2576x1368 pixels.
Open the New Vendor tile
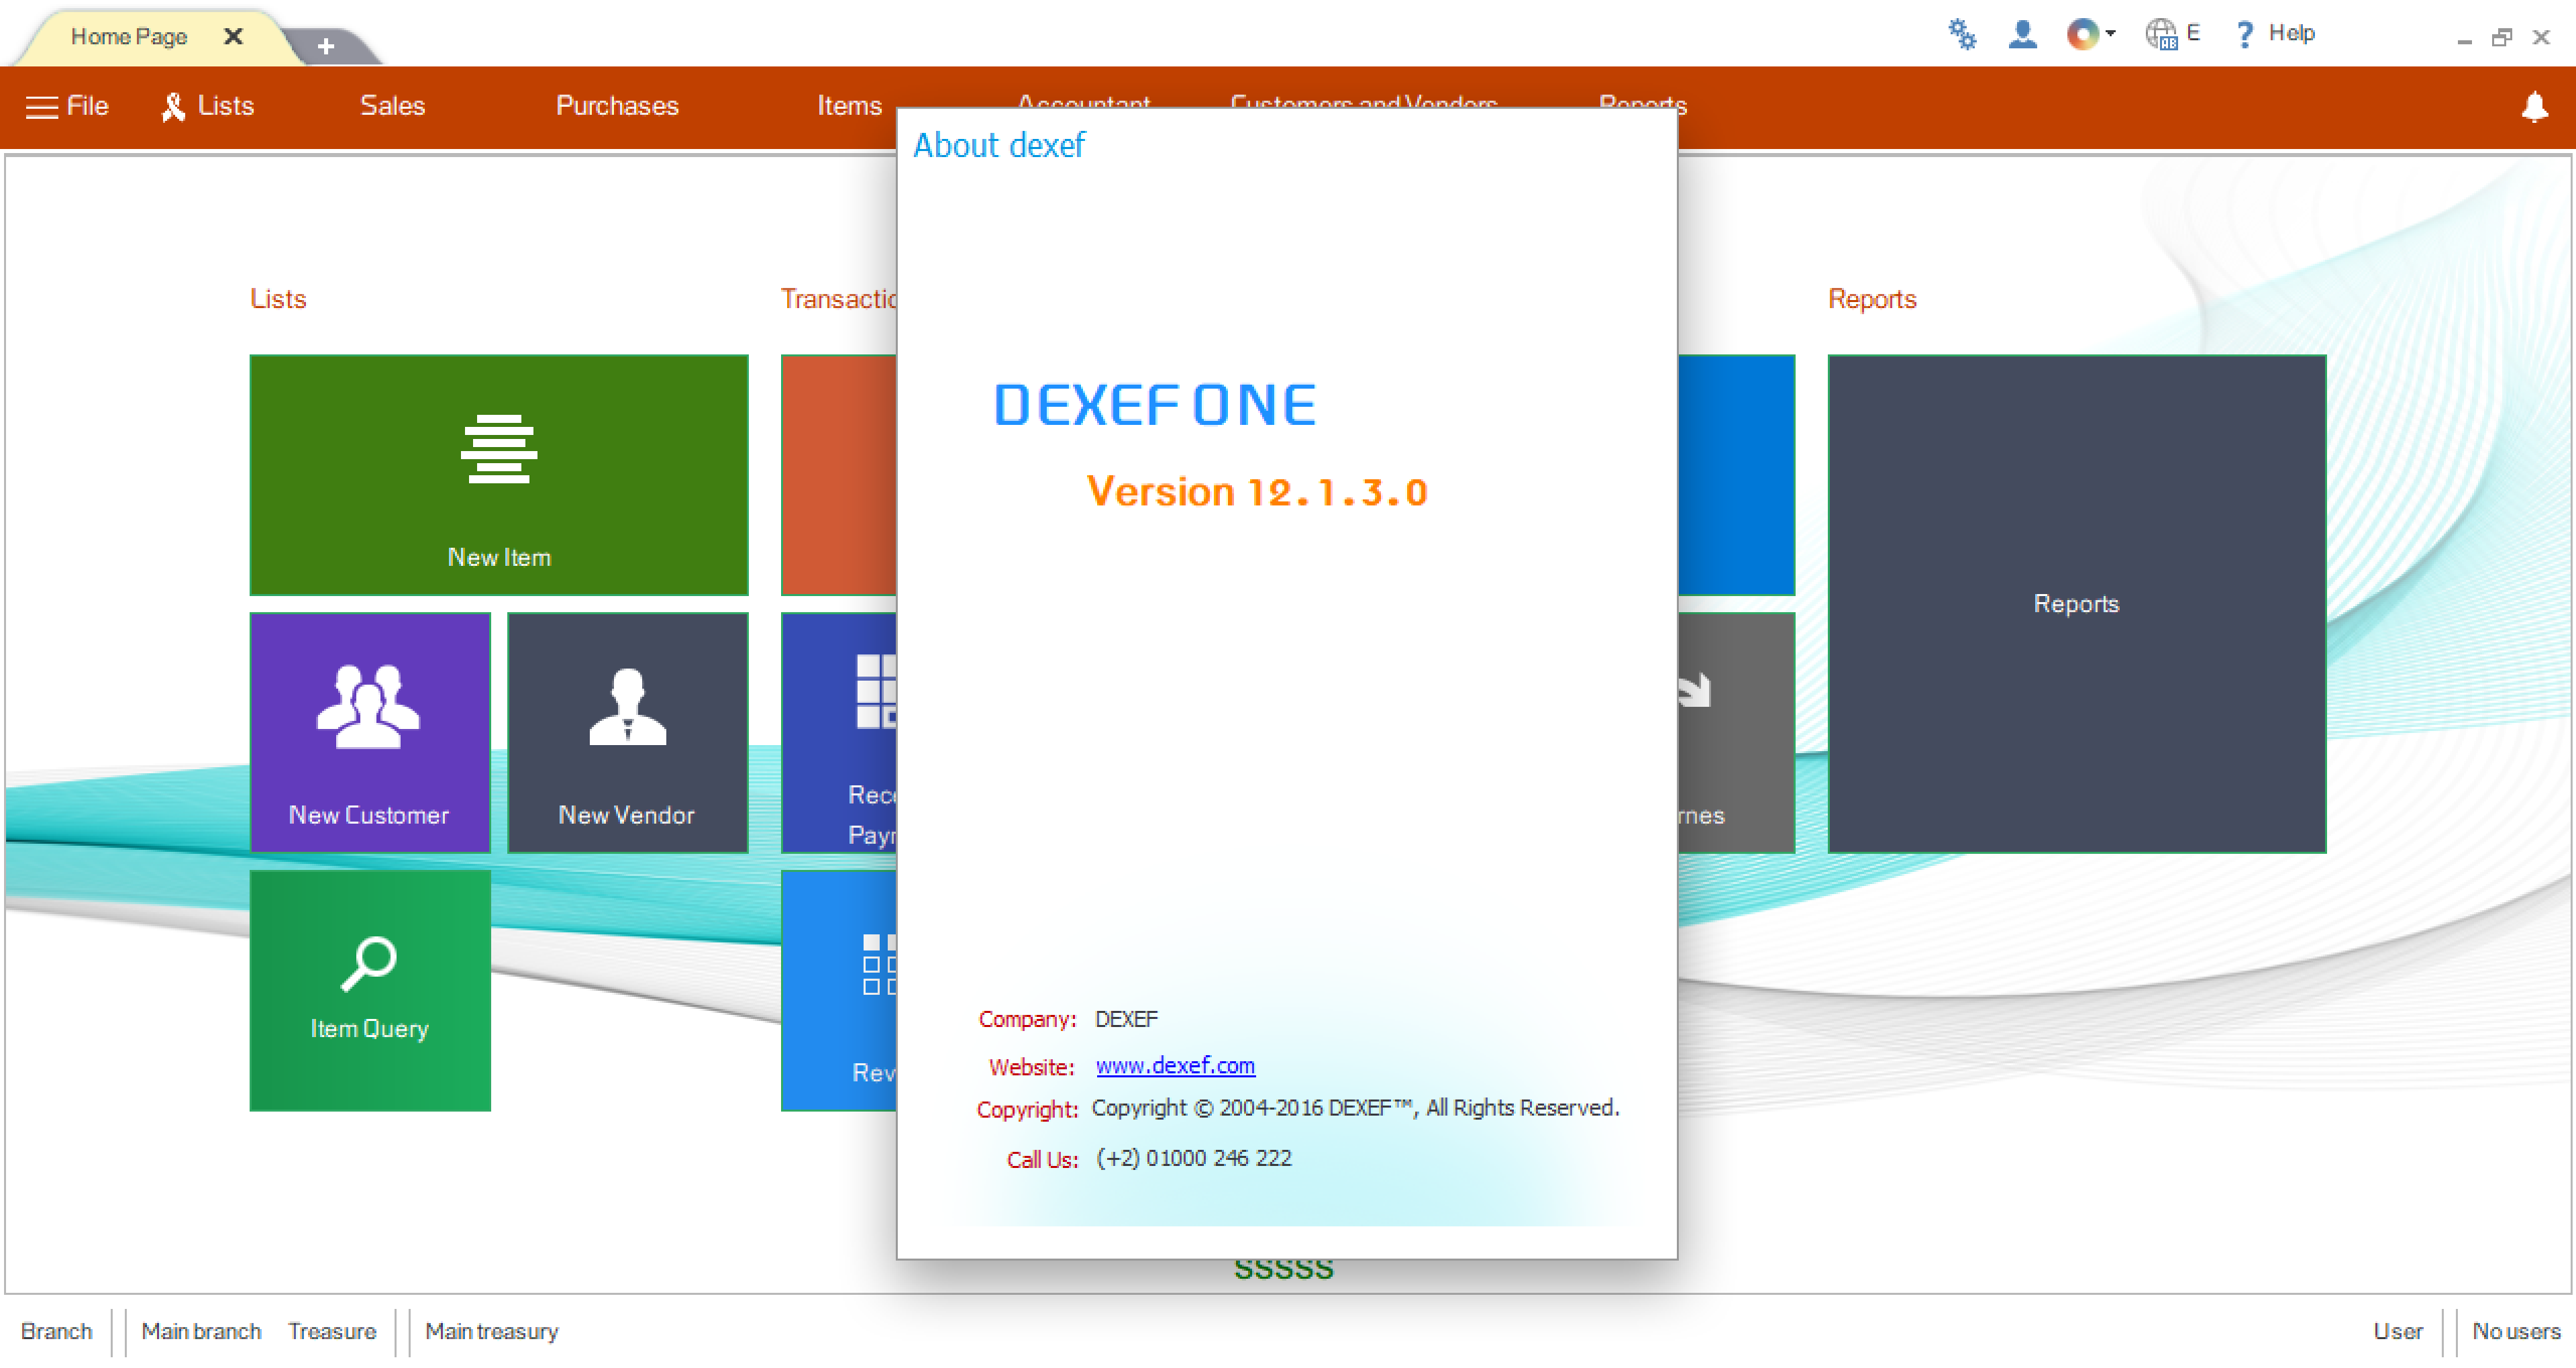pyautogui.click(x=628, y=733)
